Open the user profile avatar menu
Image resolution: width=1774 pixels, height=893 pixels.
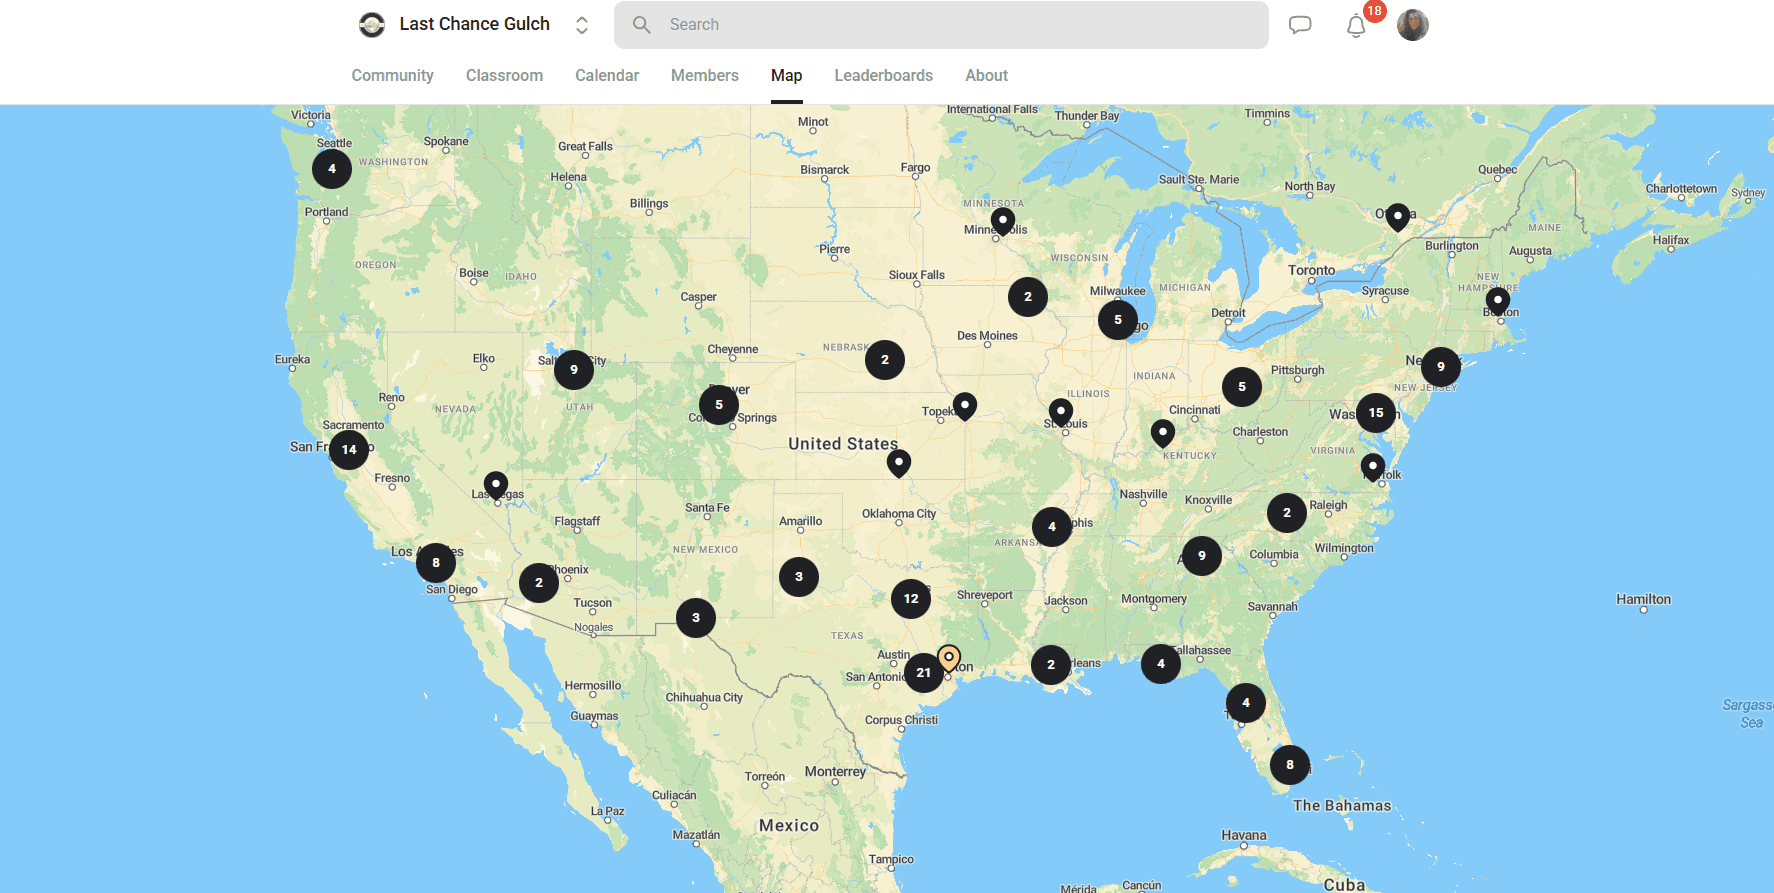pyautogui.click(x=1412, y=25)
